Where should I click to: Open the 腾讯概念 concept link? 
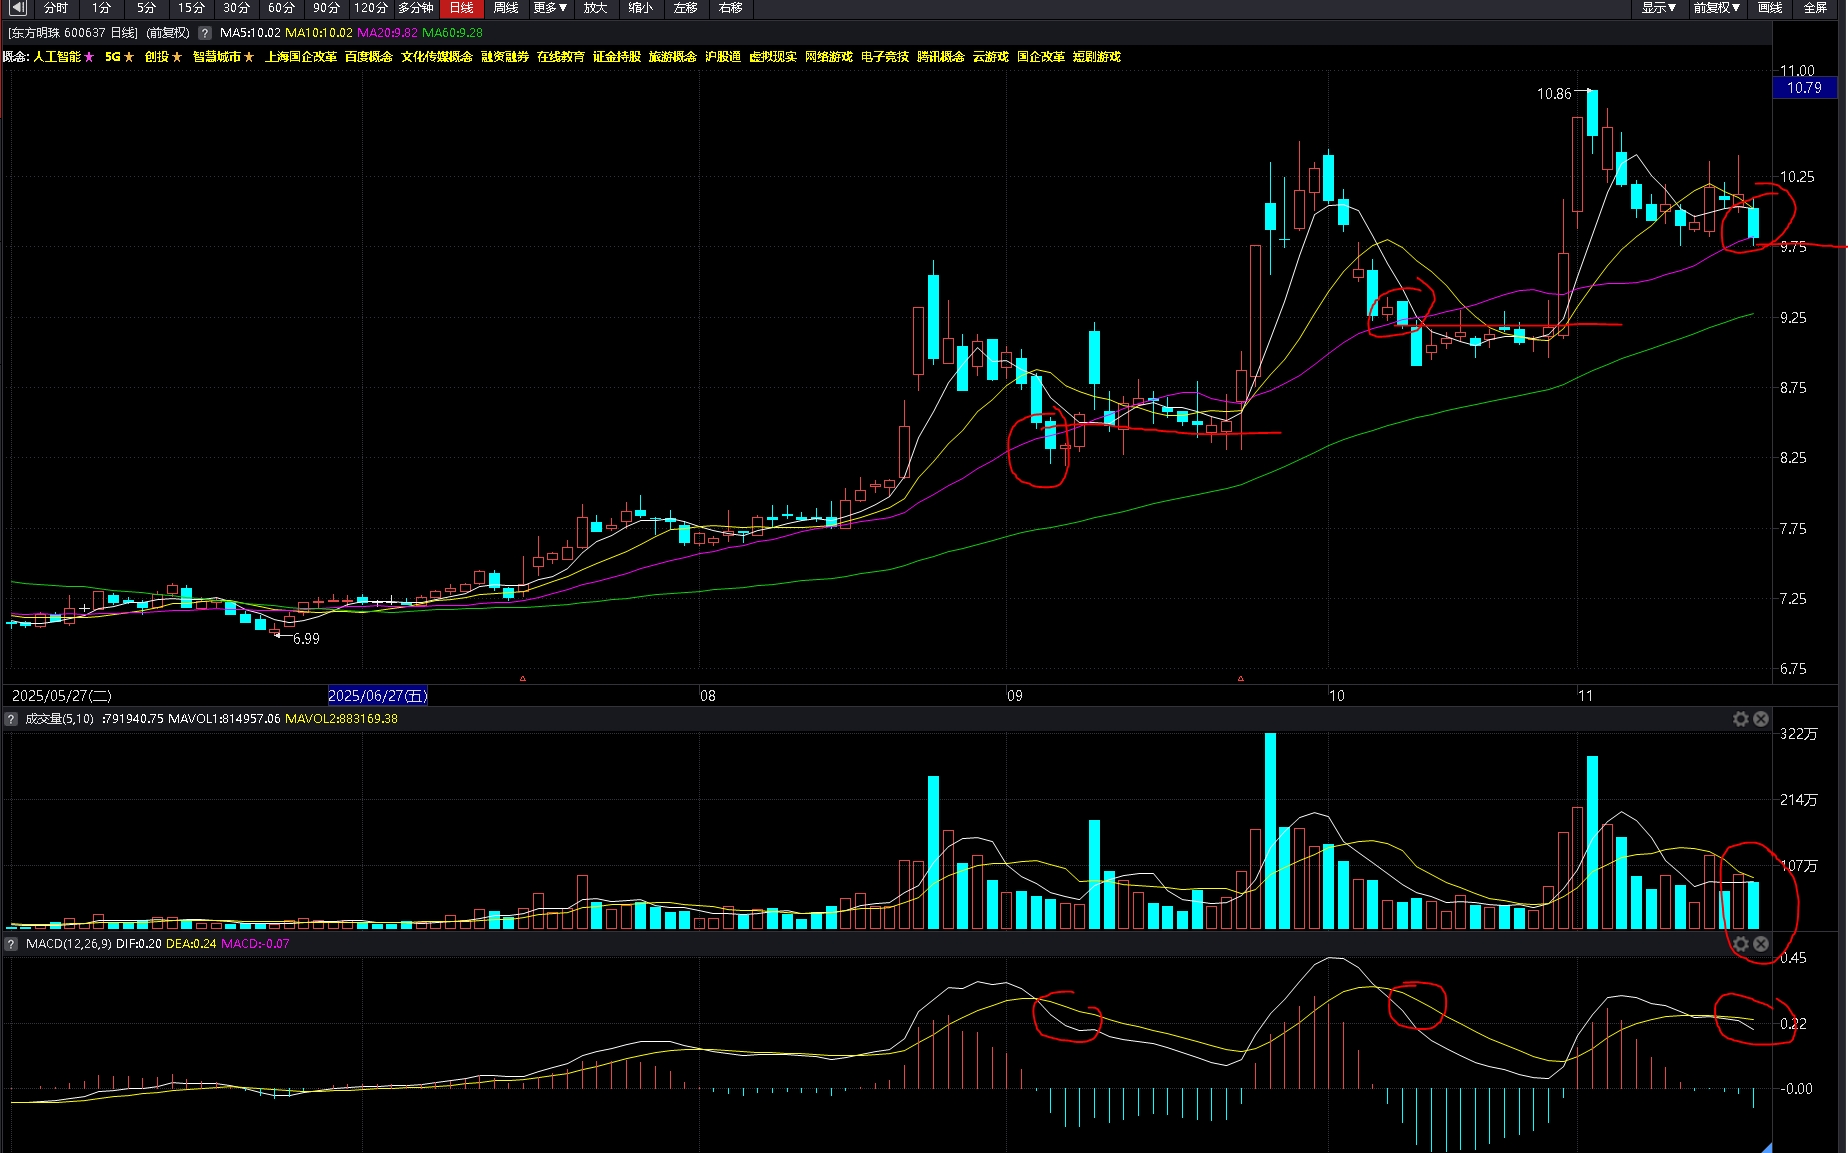941,57
